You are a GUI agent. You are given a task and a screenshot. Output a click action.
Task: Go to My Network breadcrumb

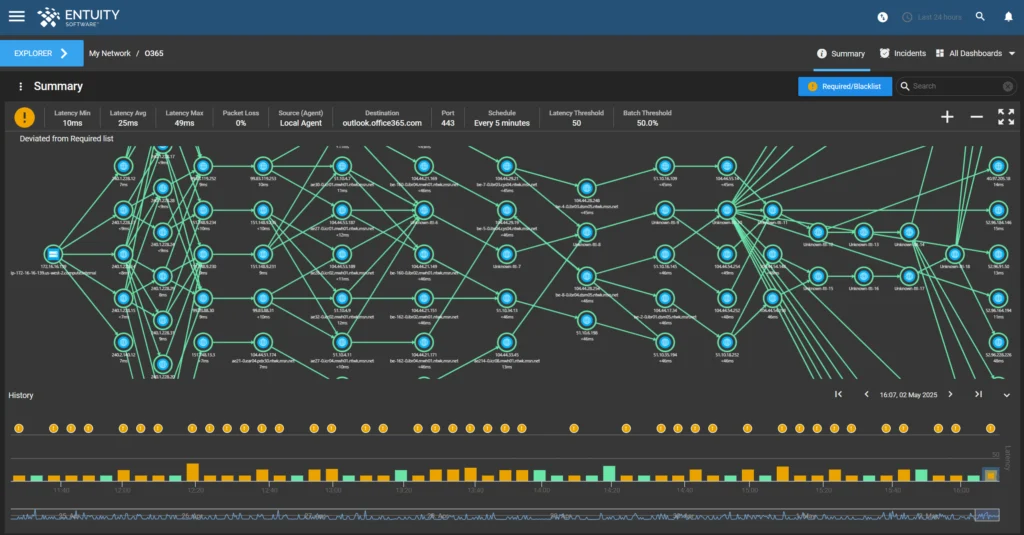(110, 54)
